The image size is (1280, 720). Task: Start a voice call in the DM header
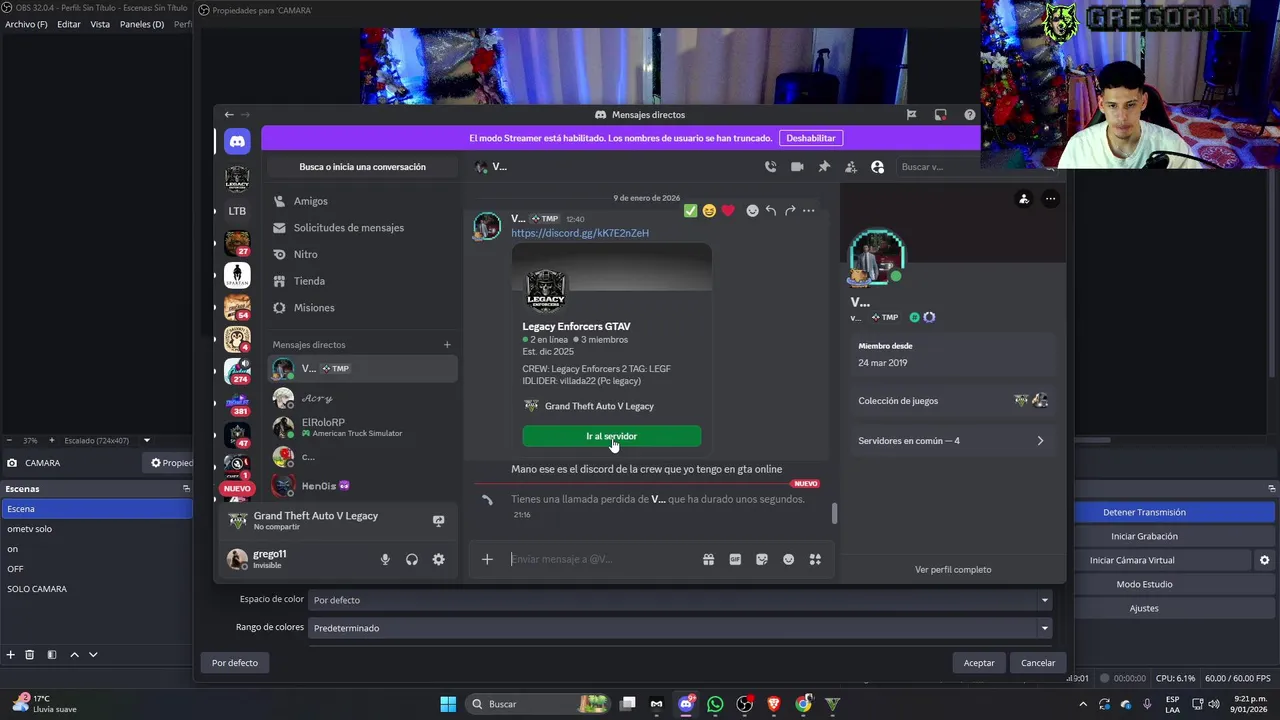[770, 167]
